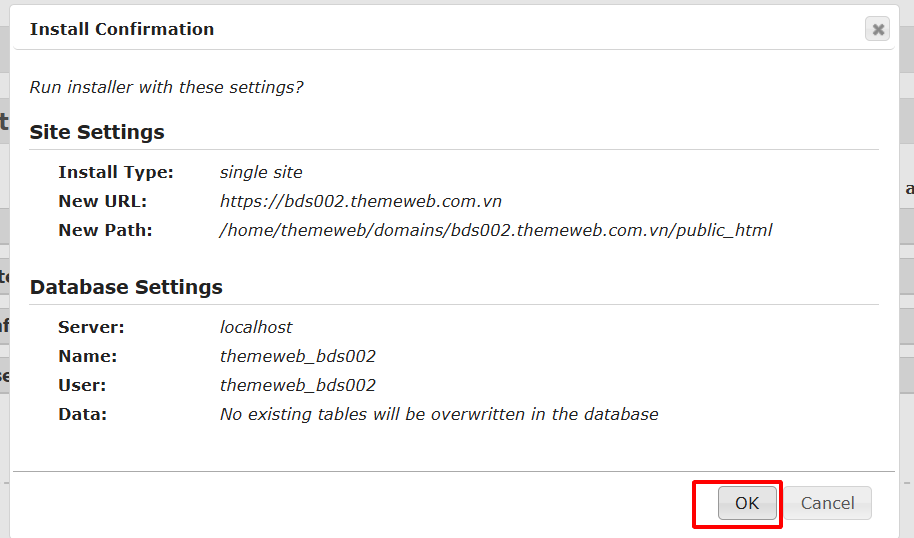This screenshot has width=914, height=538.
Task: Click the database User label
Action: 82,385
